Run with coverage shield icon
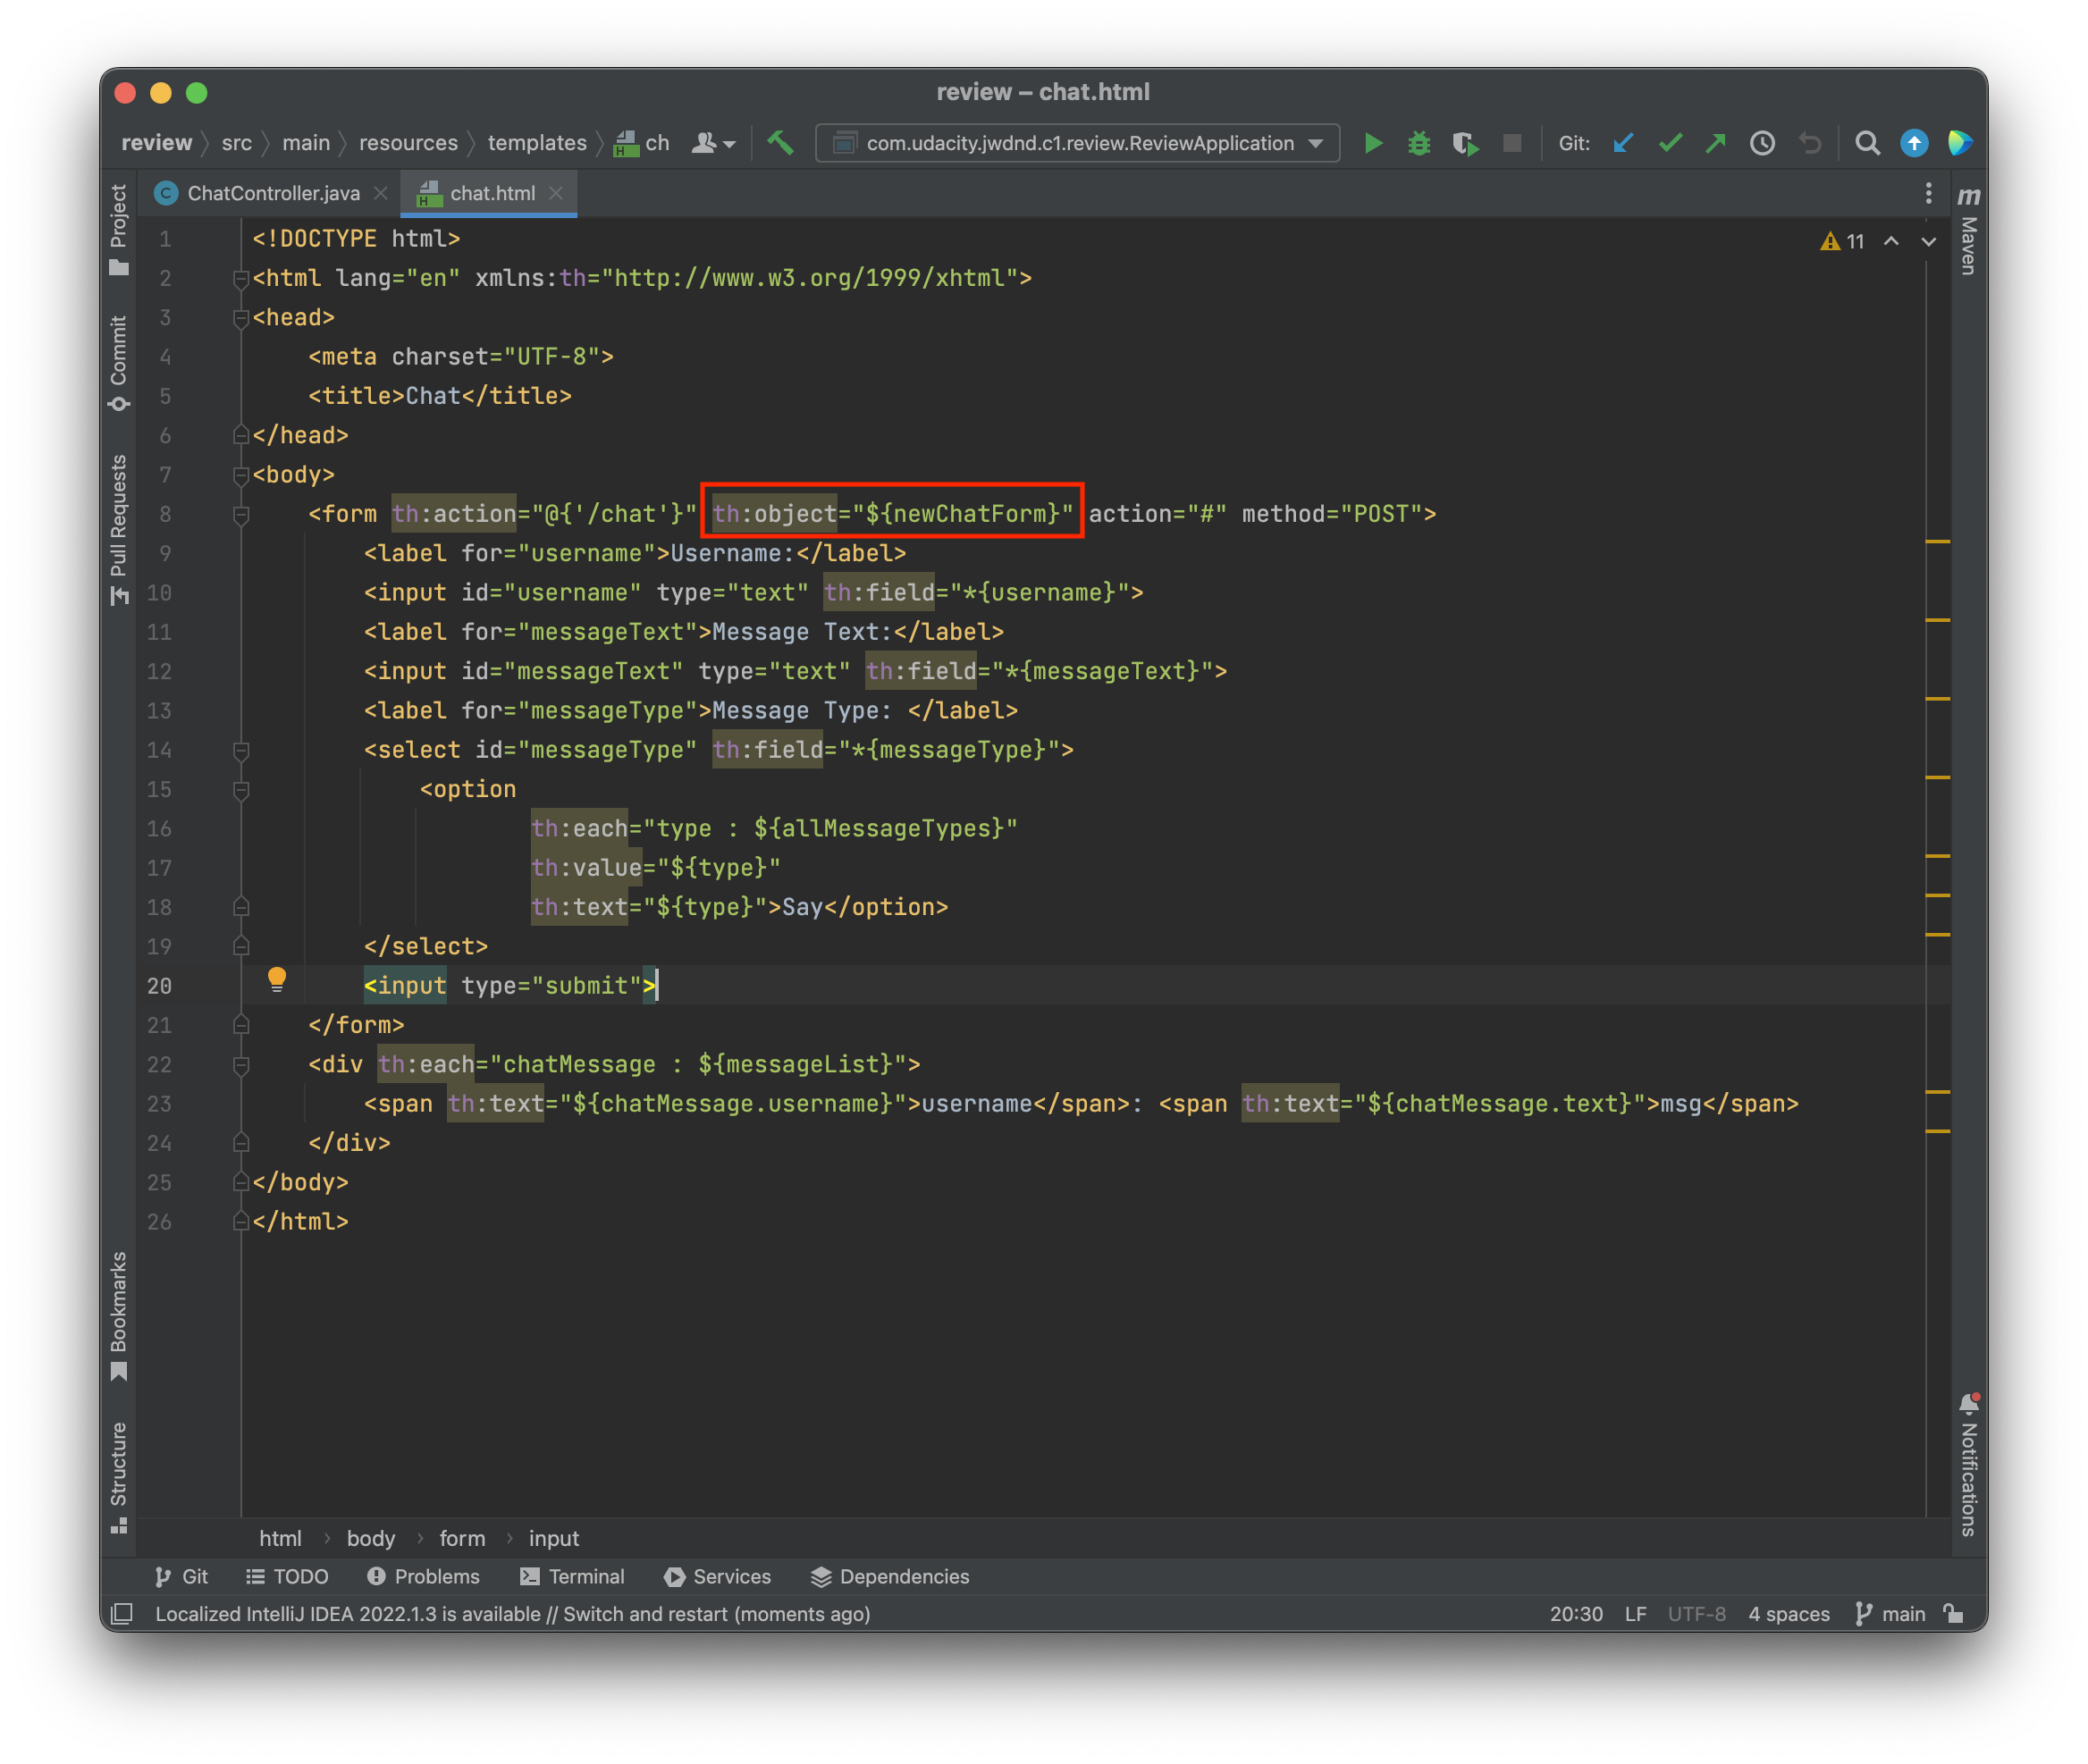 (1465, 143)
